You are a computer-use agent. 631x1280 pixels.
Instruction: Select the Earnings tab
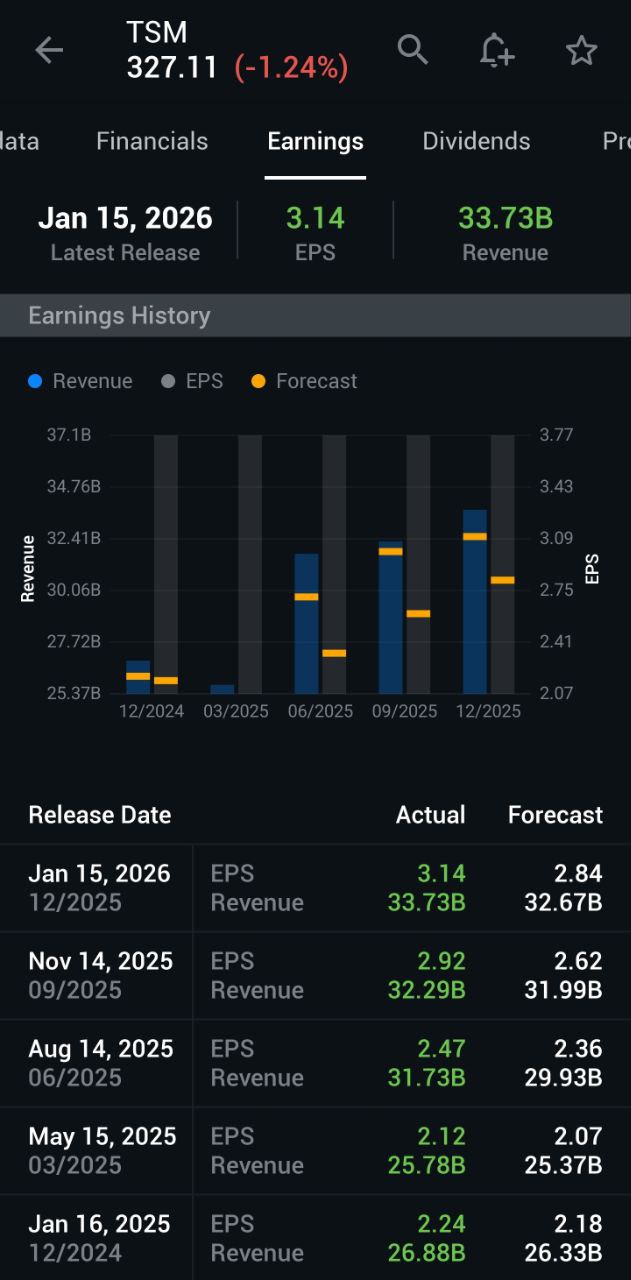(x=315, y=141)
